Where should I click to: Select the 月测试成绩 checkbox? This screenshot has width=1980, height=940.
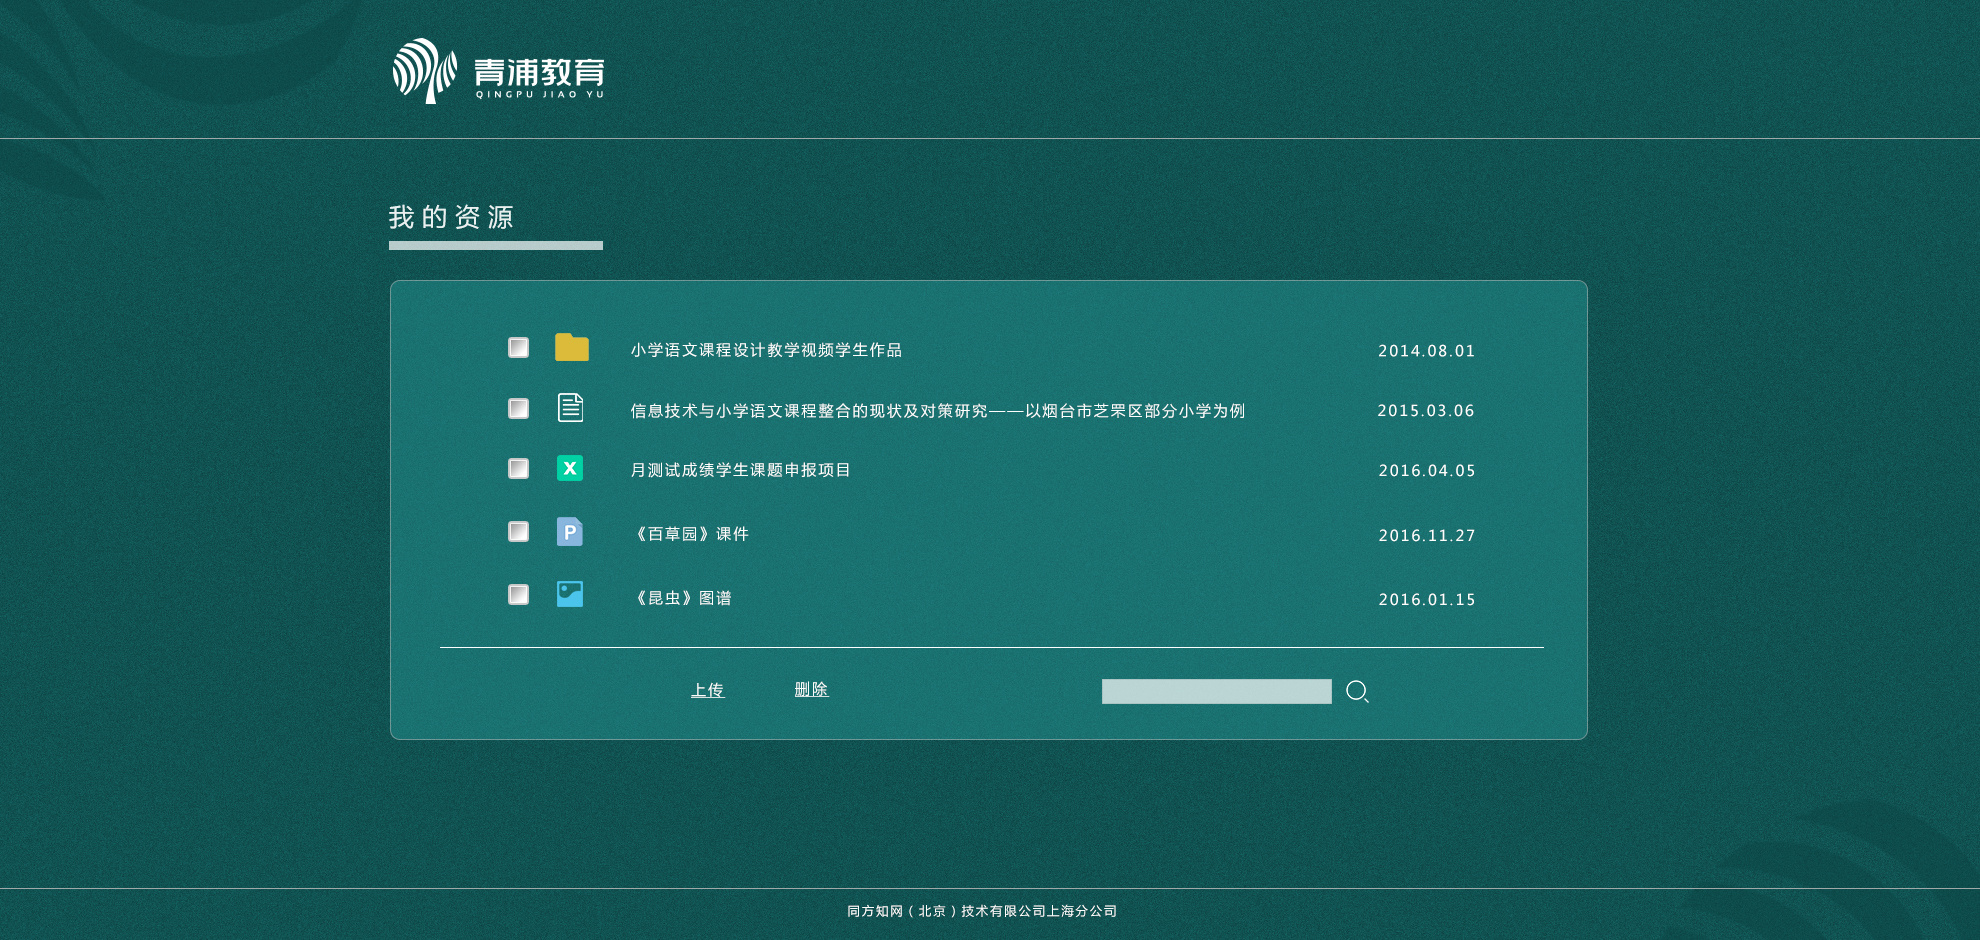point(518,468)
